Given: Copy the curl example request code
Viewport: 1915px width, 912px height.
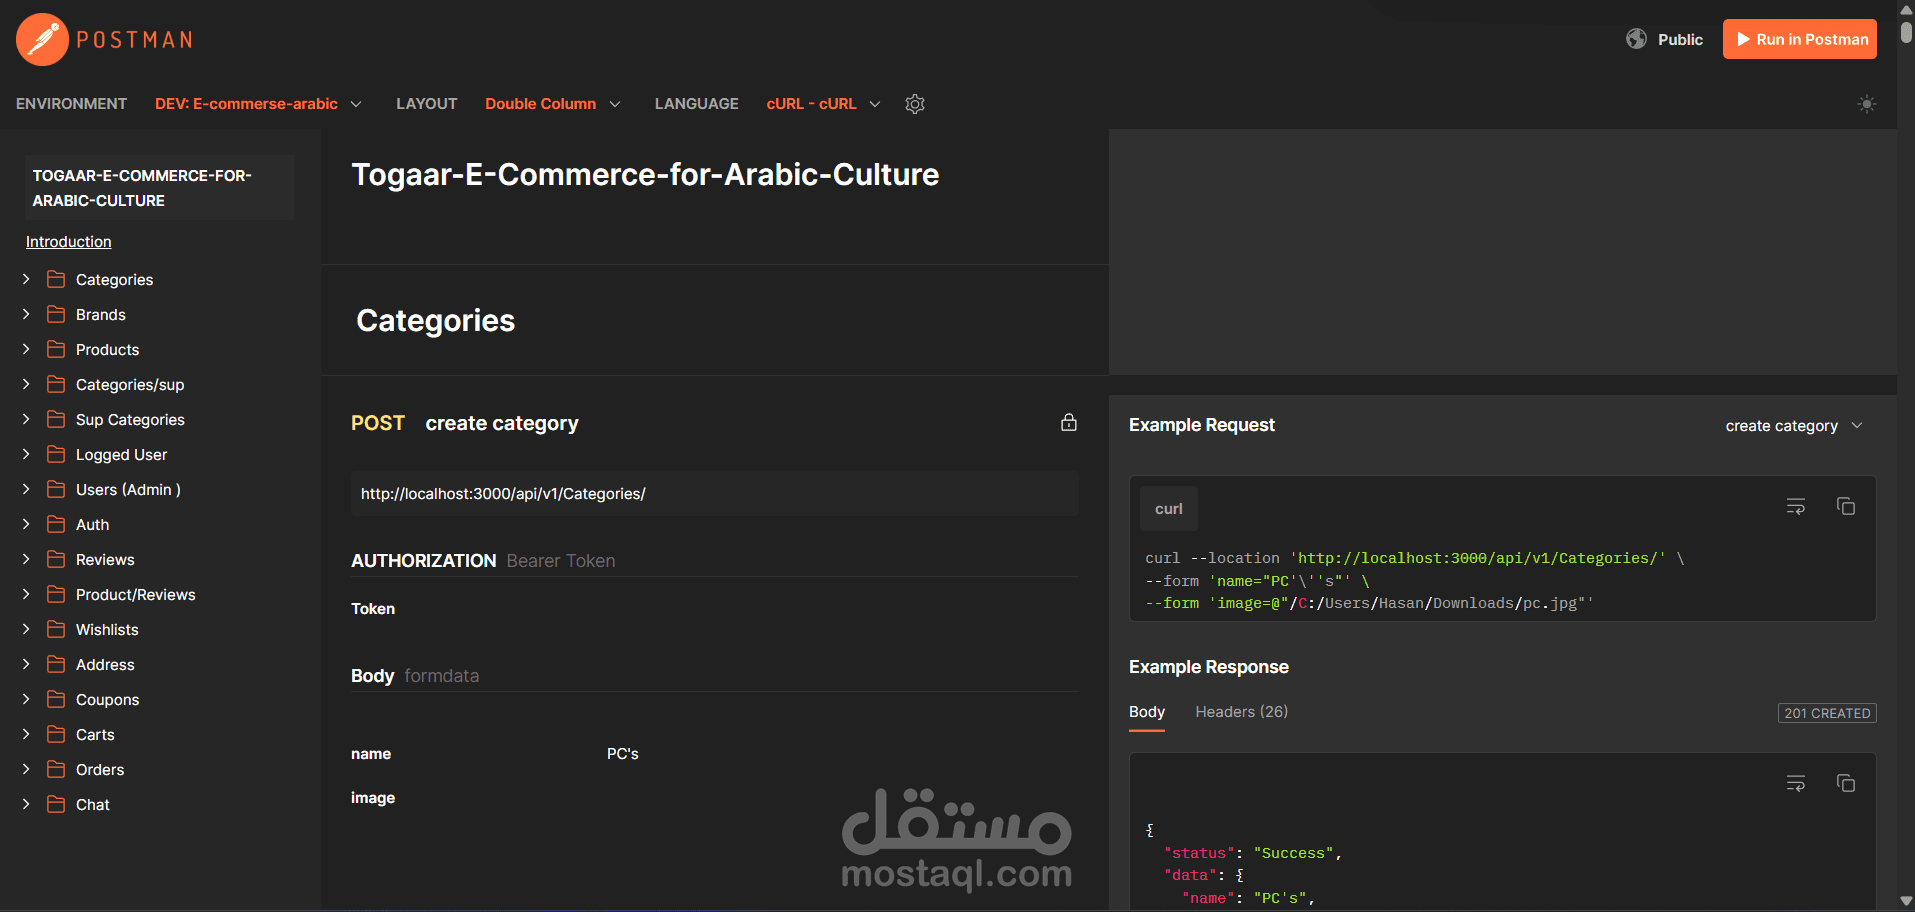Looking at the screenshot, I should pos(1845,507).
